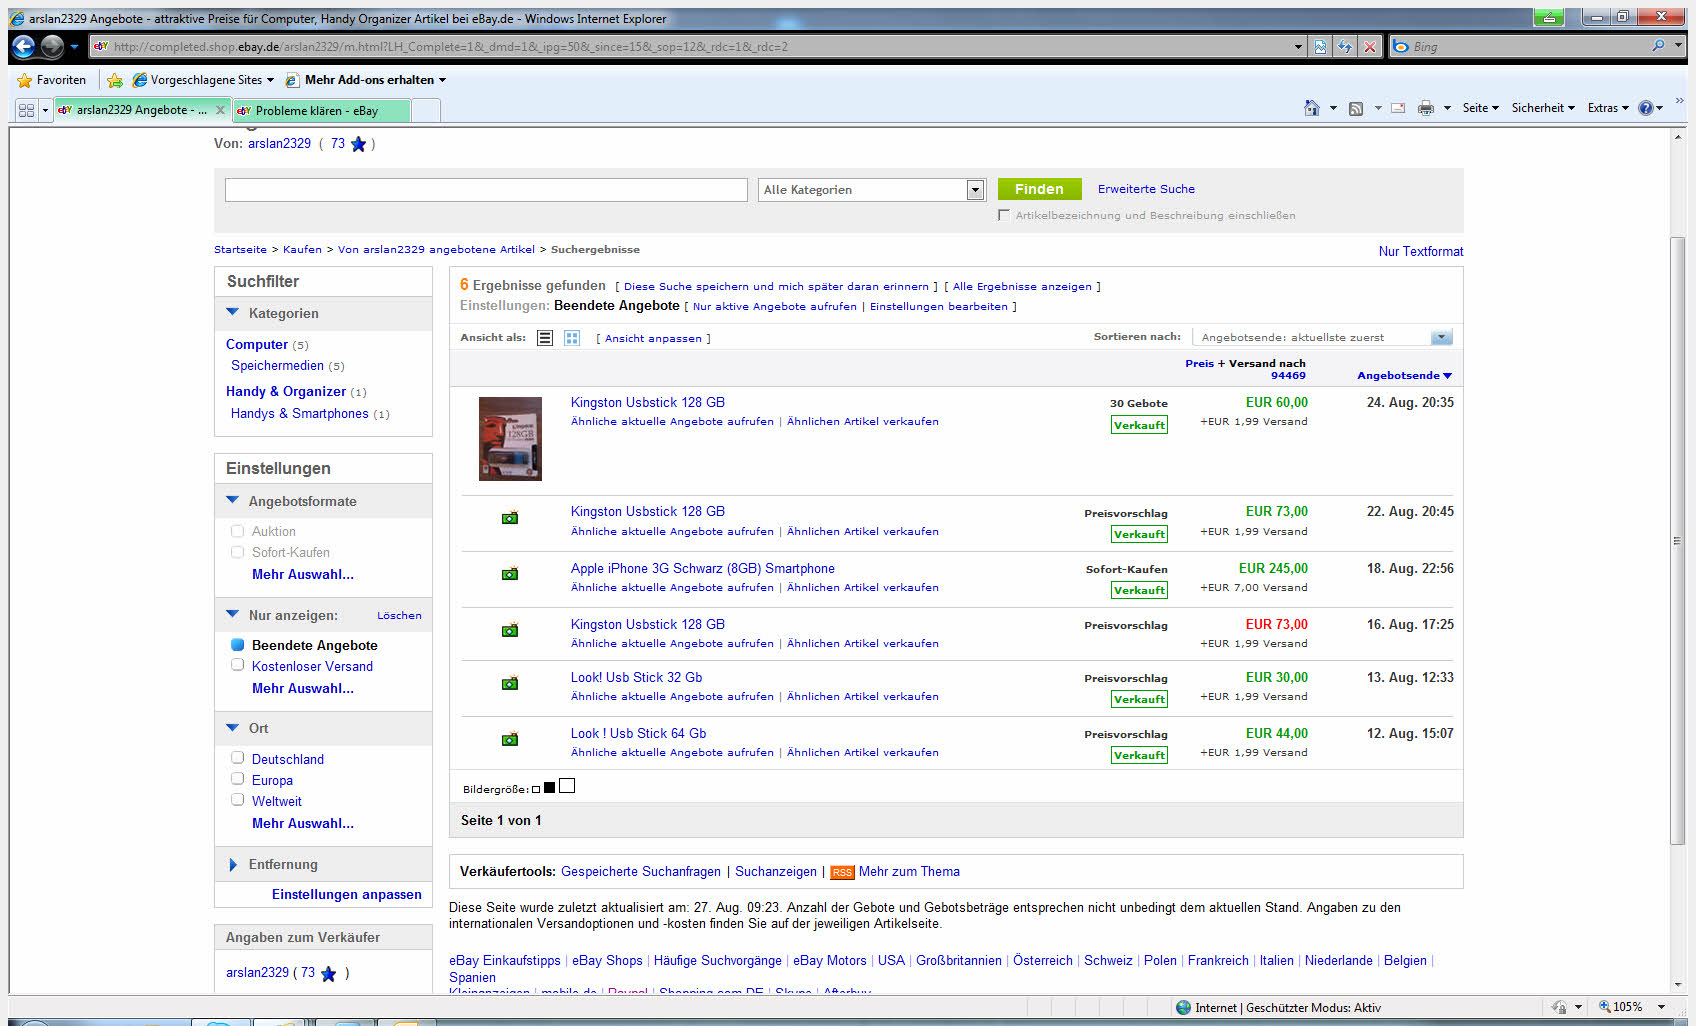Open the address bar history dropdown arrow

(x=1298, y=46)
